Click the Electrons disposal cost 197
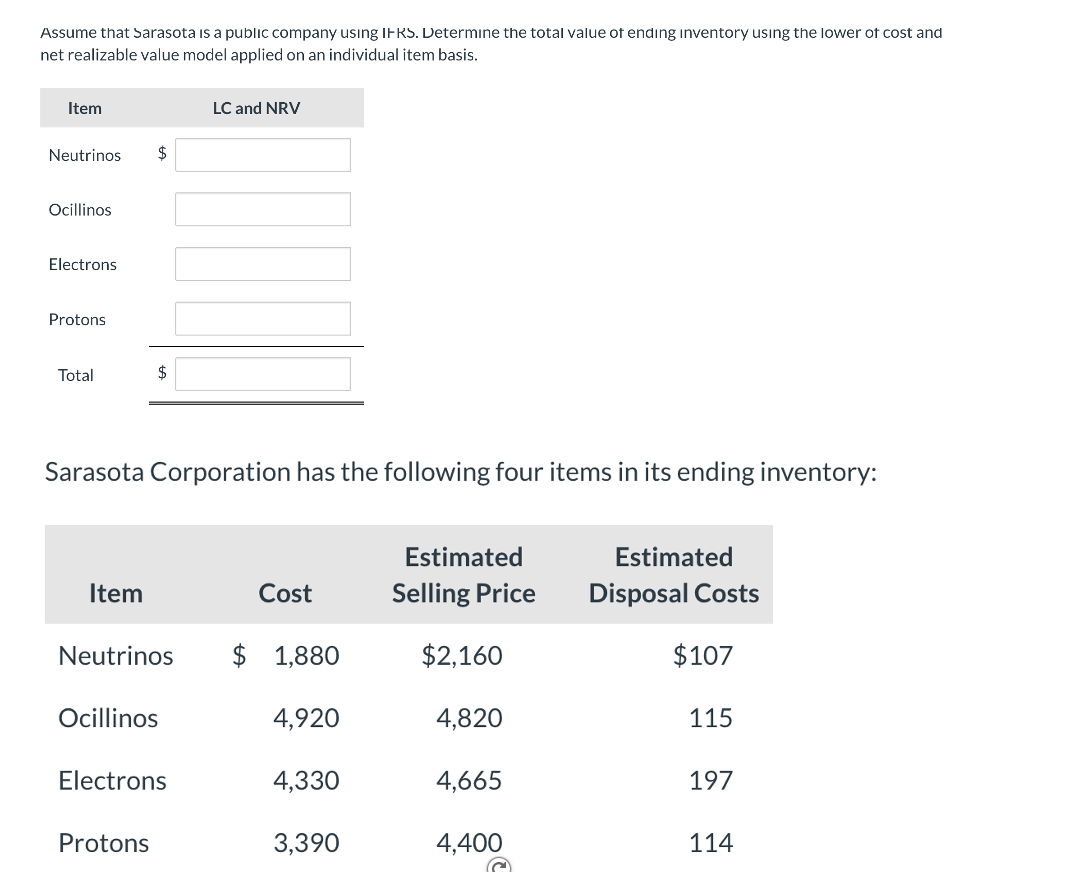The height and width of the screenshot is (872, 1088). (710, 781)
